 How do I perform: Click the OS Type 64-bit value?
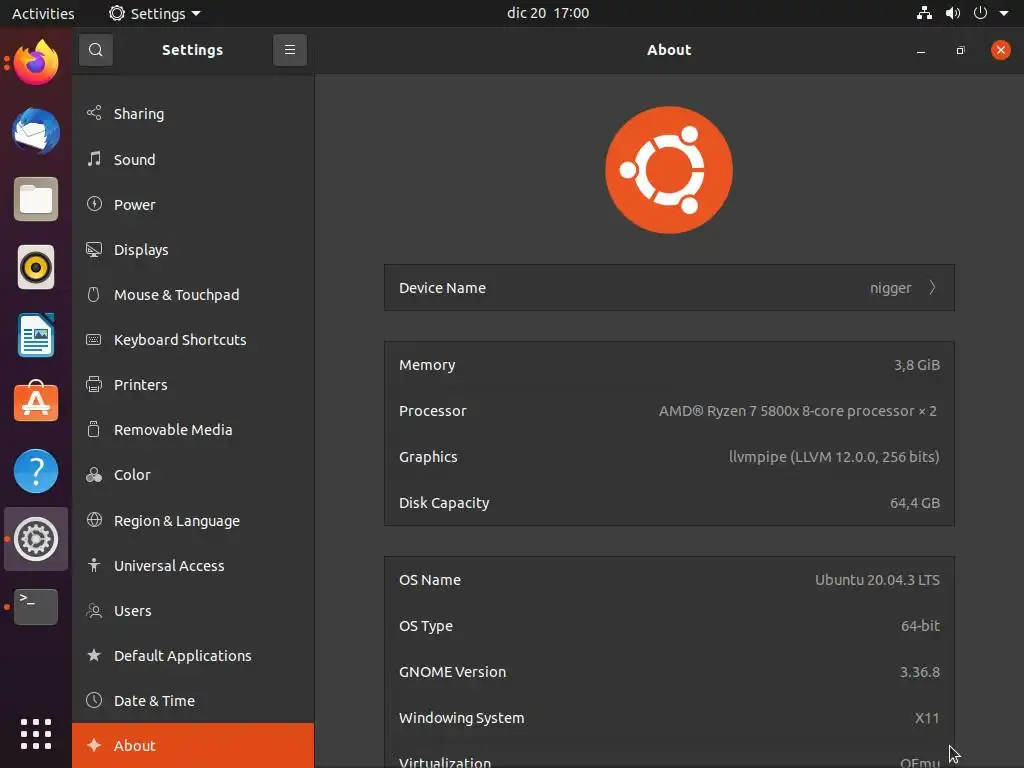click(920, 626)
